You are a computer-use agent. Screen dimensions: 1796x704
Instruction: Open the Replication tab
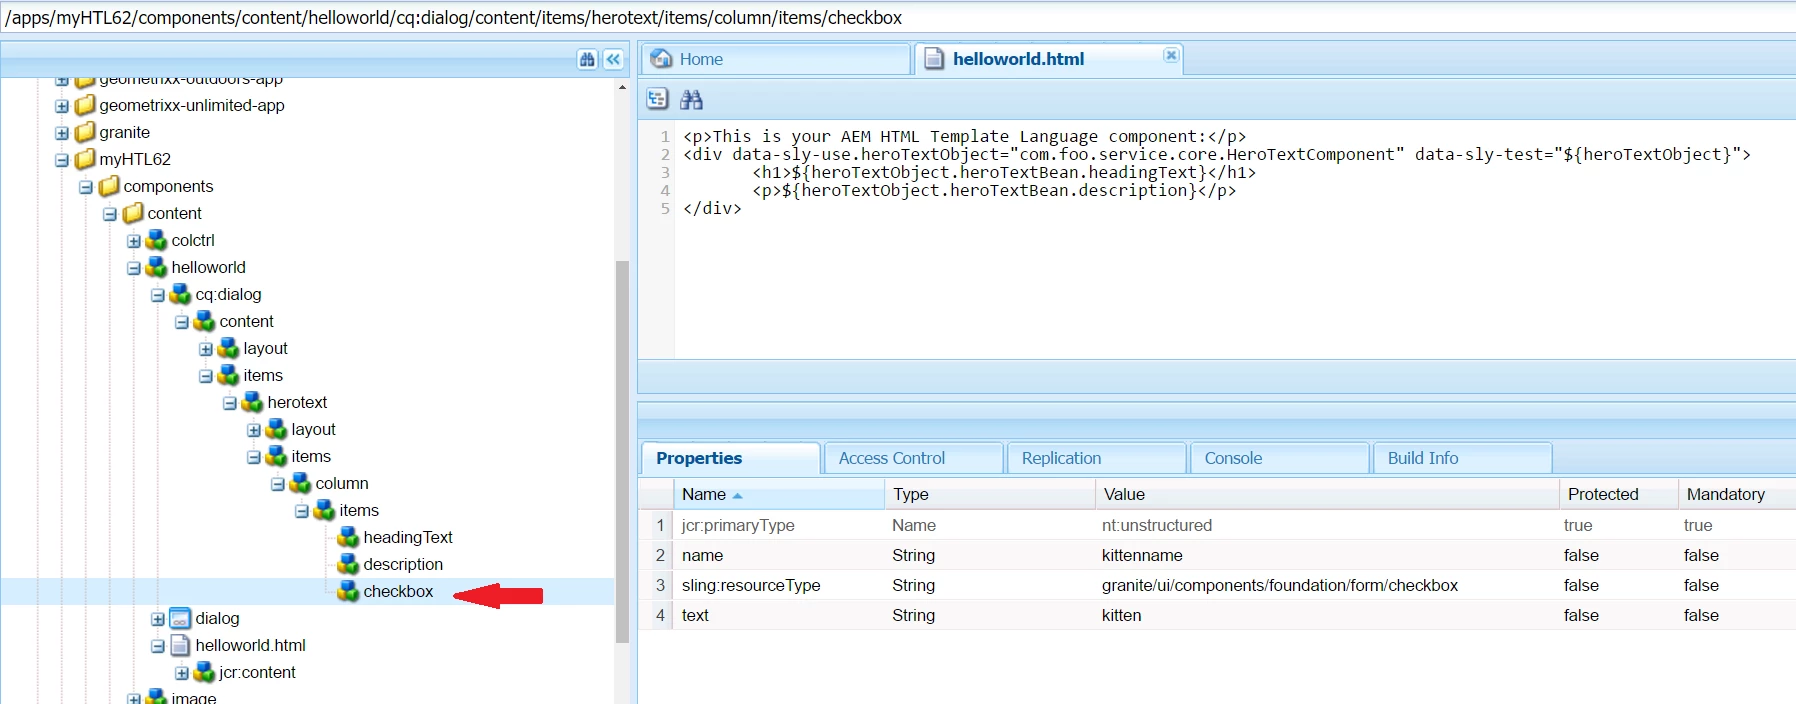1096,458
